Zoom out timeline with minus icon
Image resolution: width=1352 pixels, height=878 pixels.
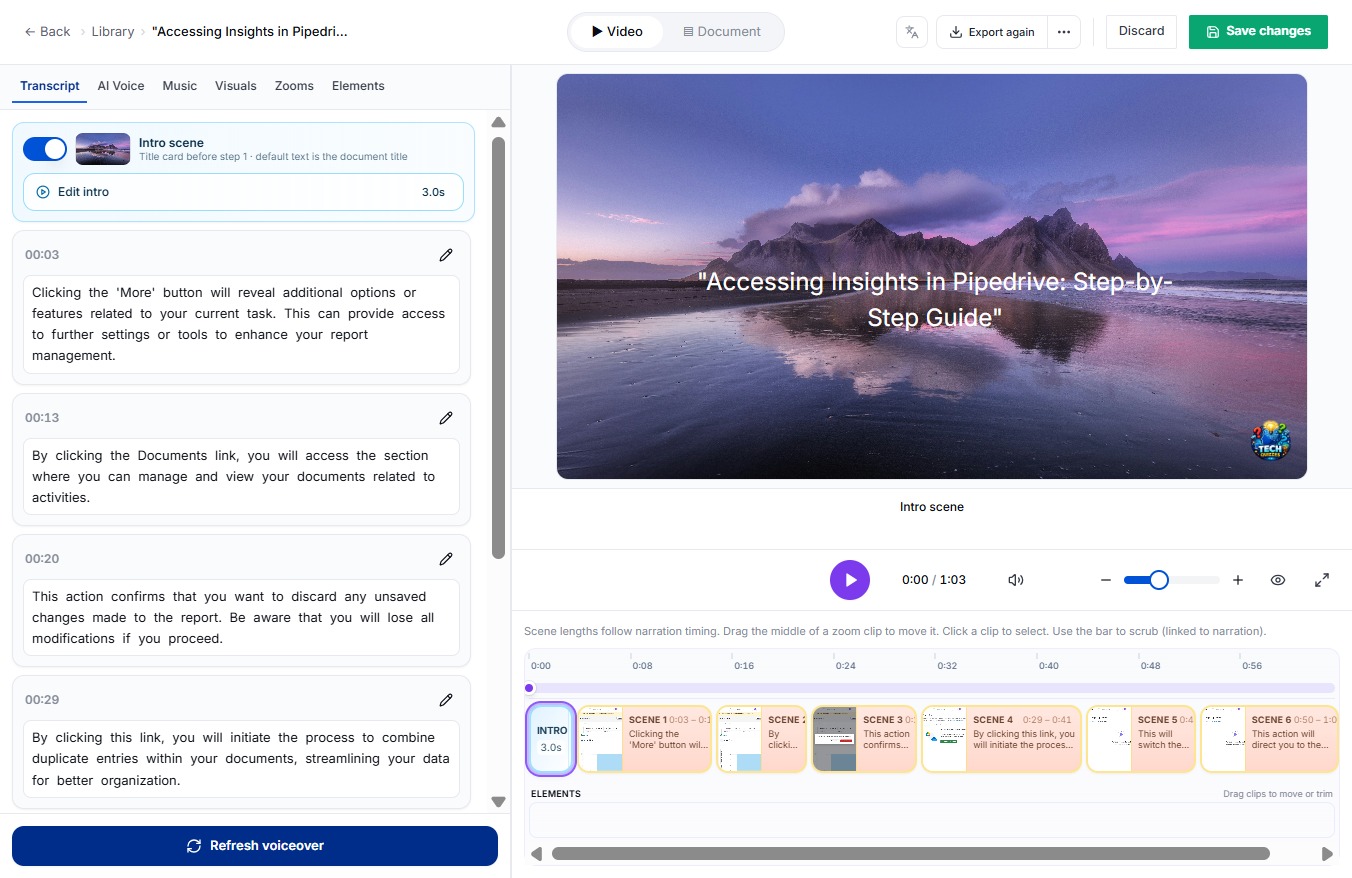click(x=1106, y=580)
